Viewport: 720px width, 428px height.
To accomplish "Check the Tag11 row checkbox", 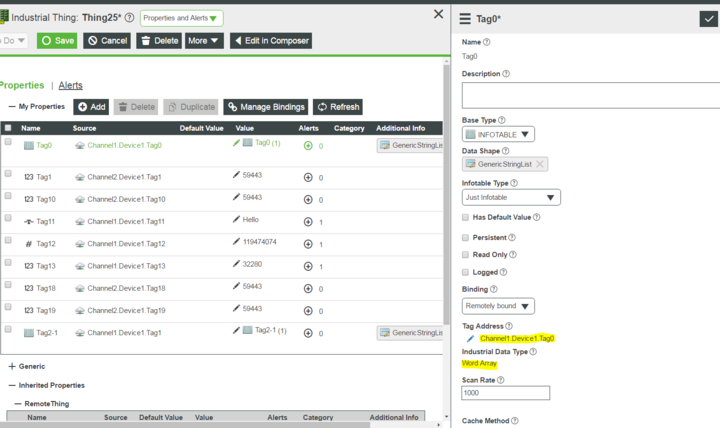I will pyautogui.click(x=8, y=218).
